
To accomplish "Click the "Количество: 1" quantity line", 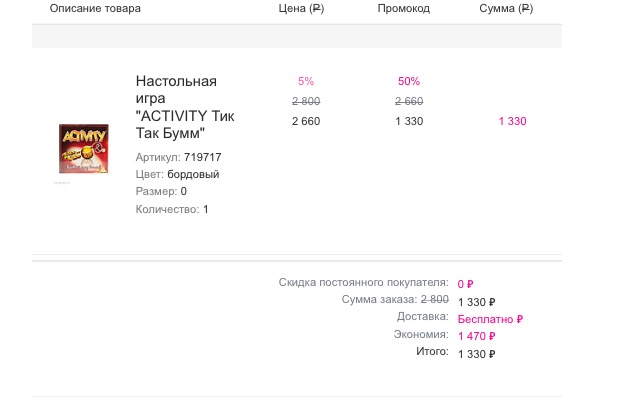I will [172, 209].
